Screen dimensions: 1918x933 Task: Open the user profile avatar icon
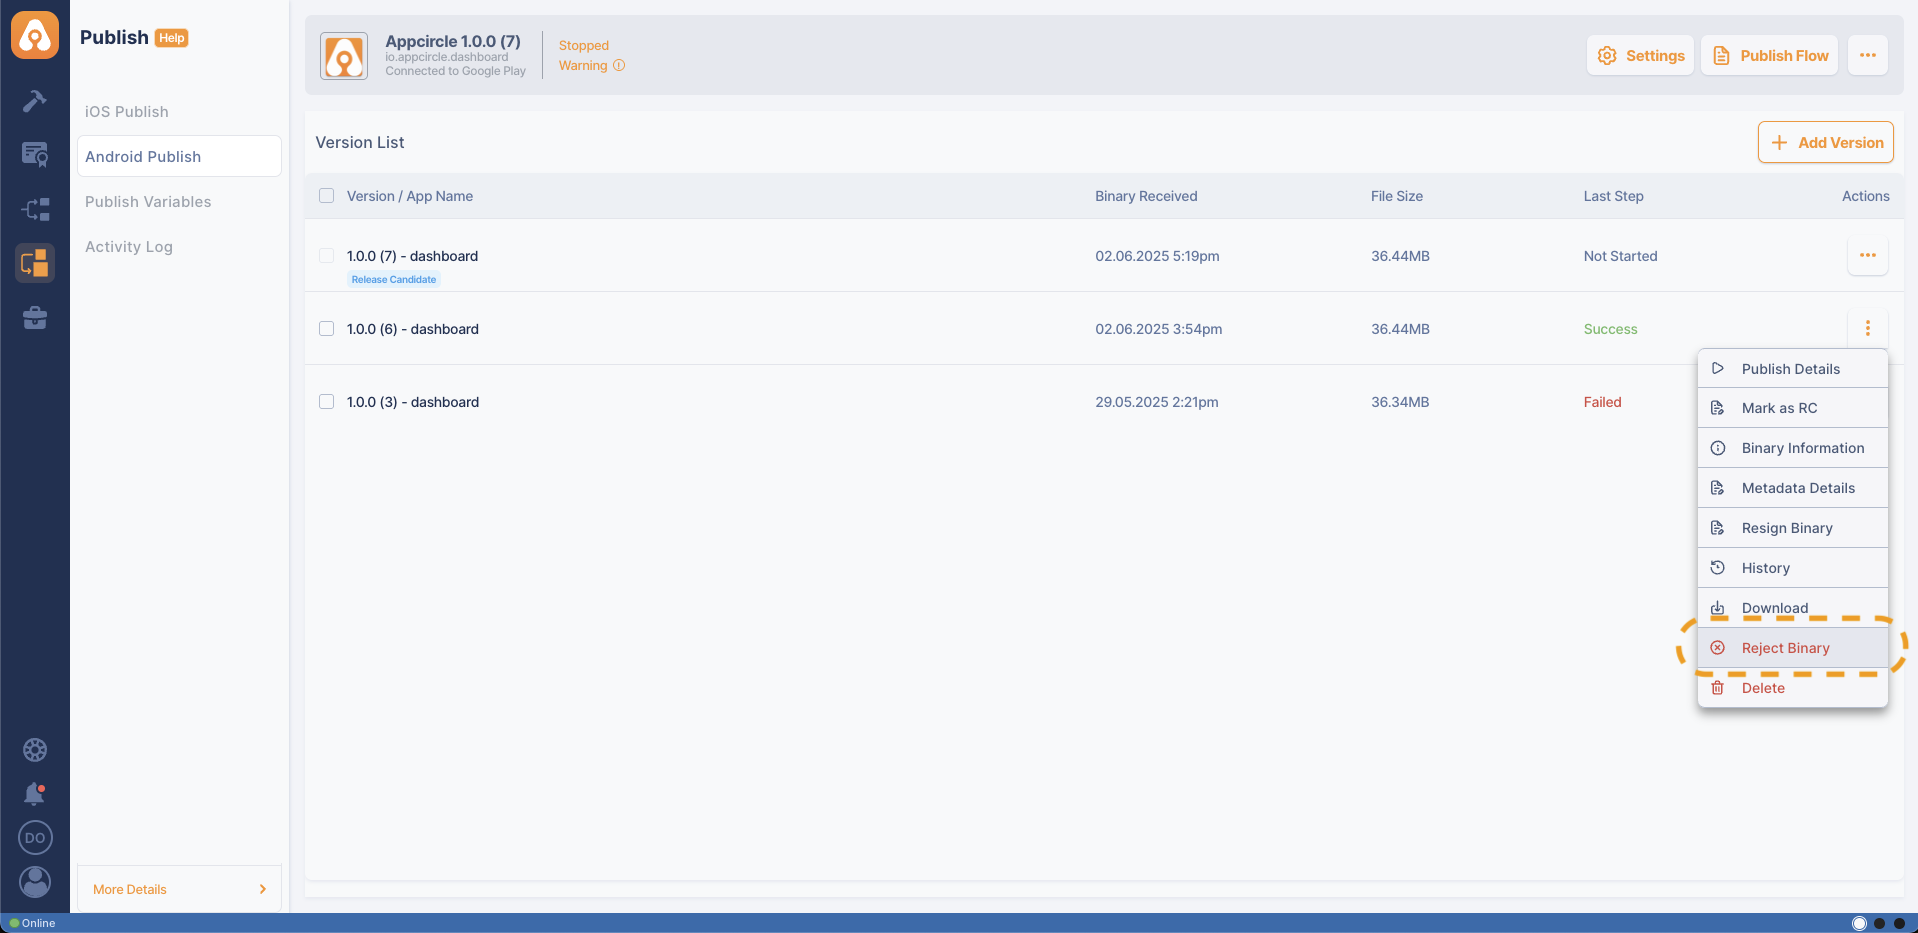click(x=35, y=881)
